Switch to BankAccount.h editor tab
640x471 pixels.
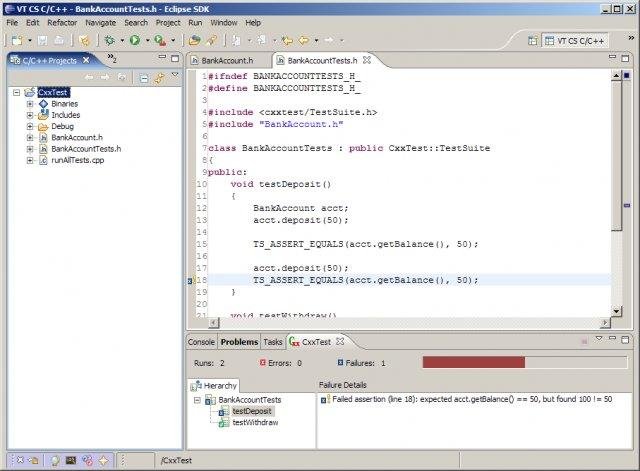[226, 61]
